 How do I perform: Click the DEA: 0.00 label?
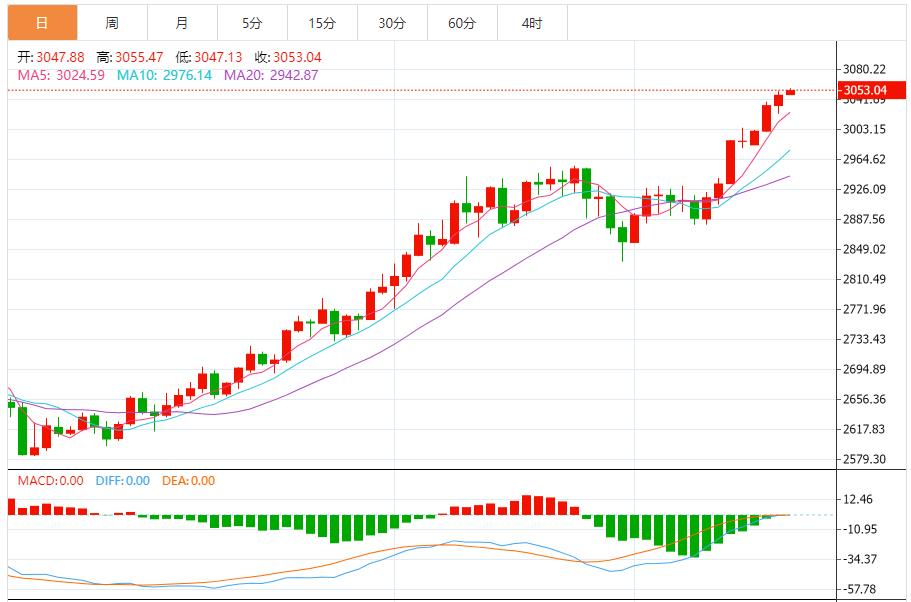coord(190,481)
